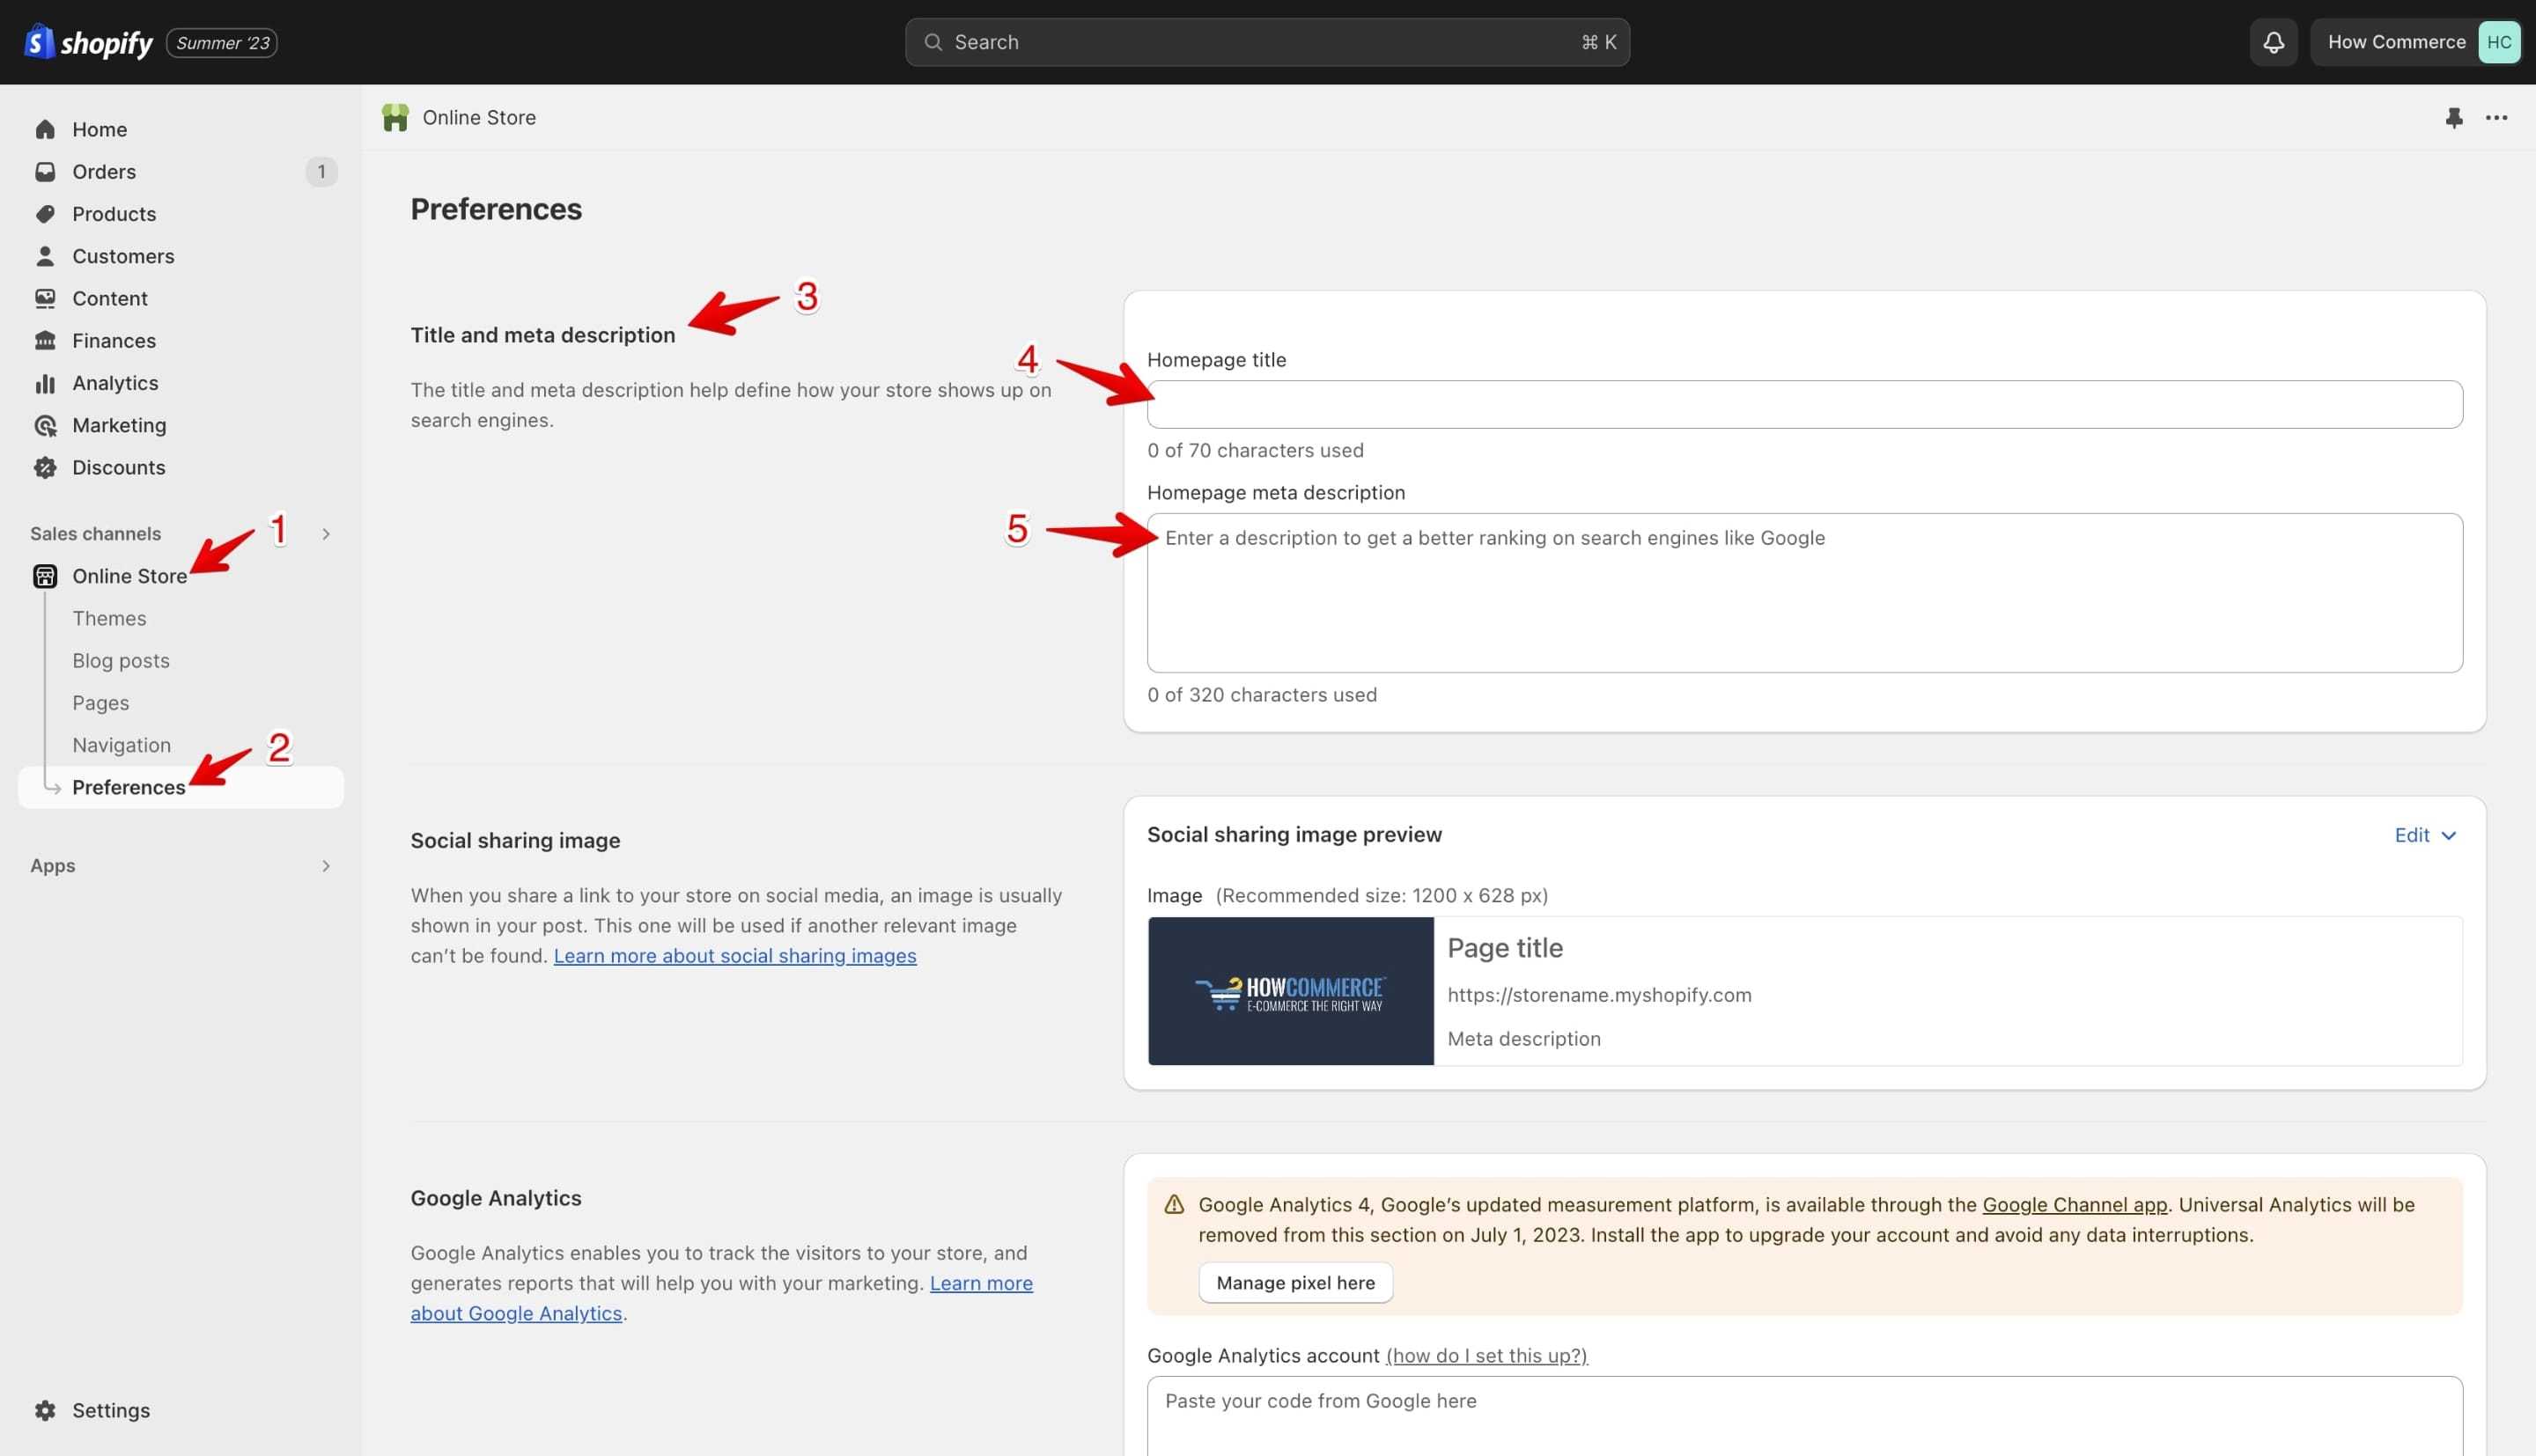The width and height of the screenshot is (2536, 1456).
Task: Click the Finances bank icon
Action: point(45,340)
